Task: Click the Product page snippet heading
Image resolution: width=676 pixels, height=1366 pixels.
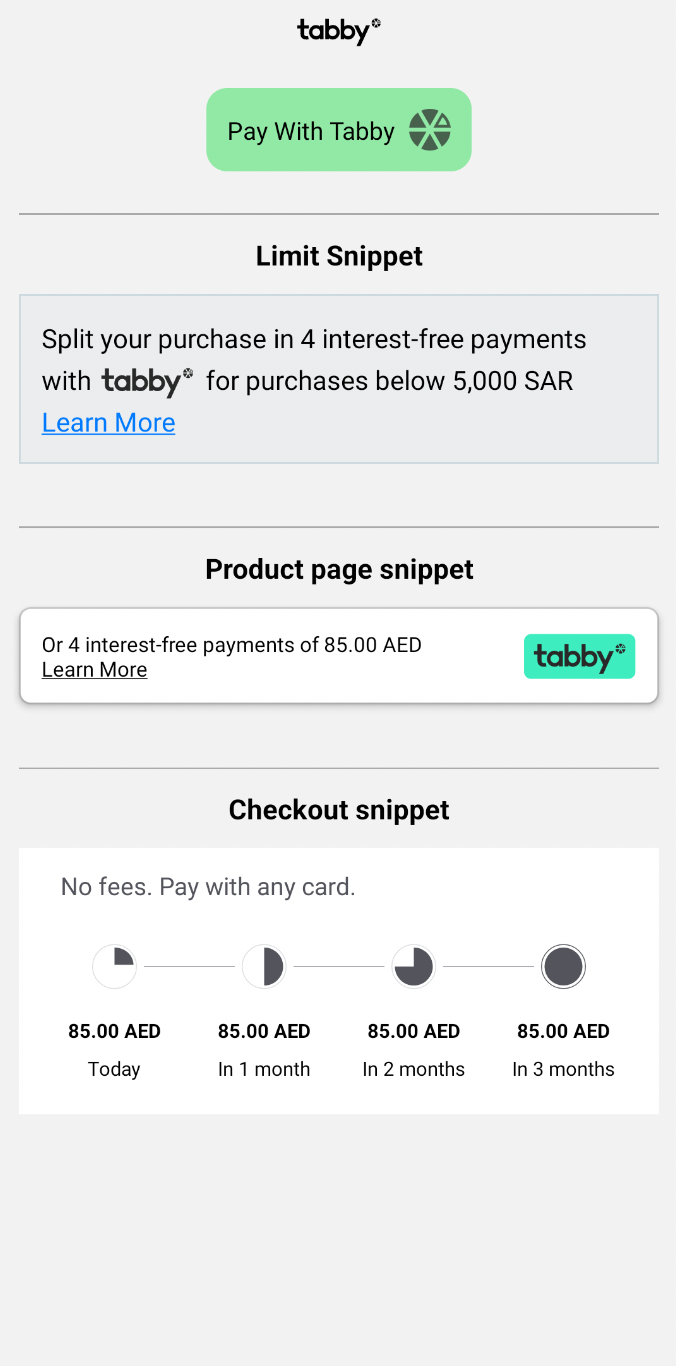Action: 339,569
